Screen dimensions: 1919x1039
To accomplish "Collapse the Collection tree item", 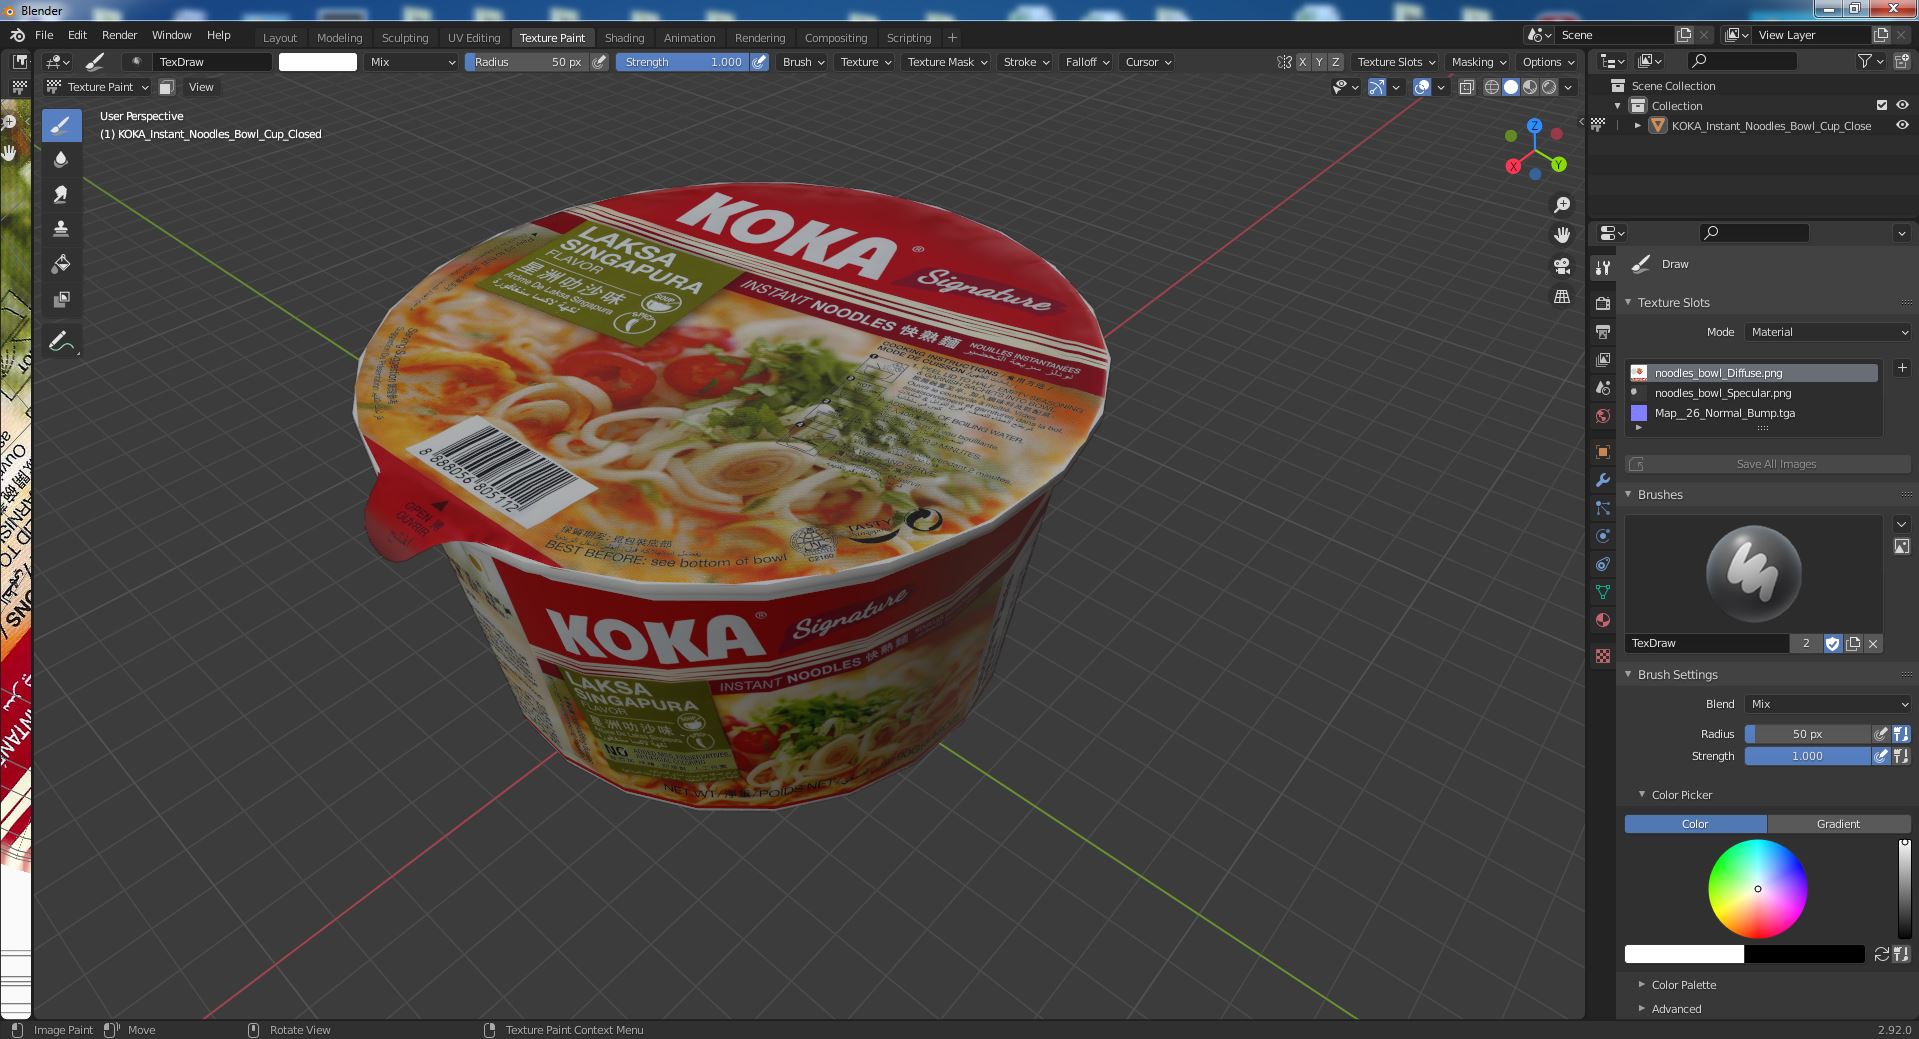I will [x=1617, y=106].
